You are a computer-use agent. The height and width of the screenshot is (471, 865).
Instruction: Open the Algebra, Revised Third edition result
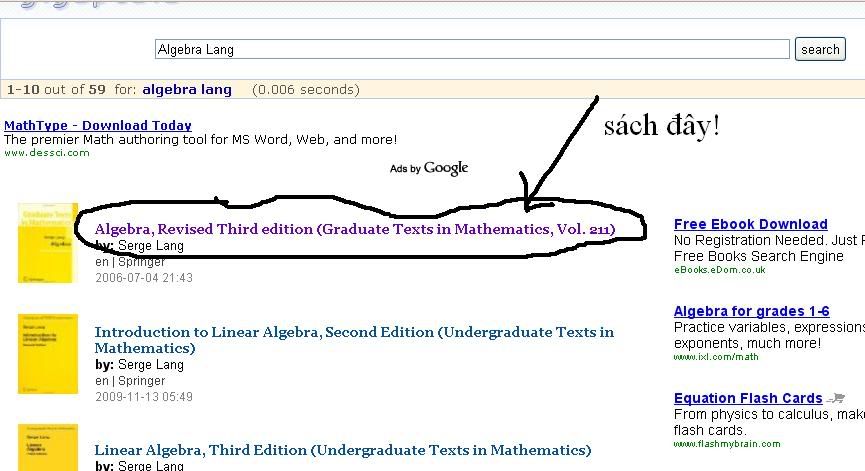[x=355, y=229]
